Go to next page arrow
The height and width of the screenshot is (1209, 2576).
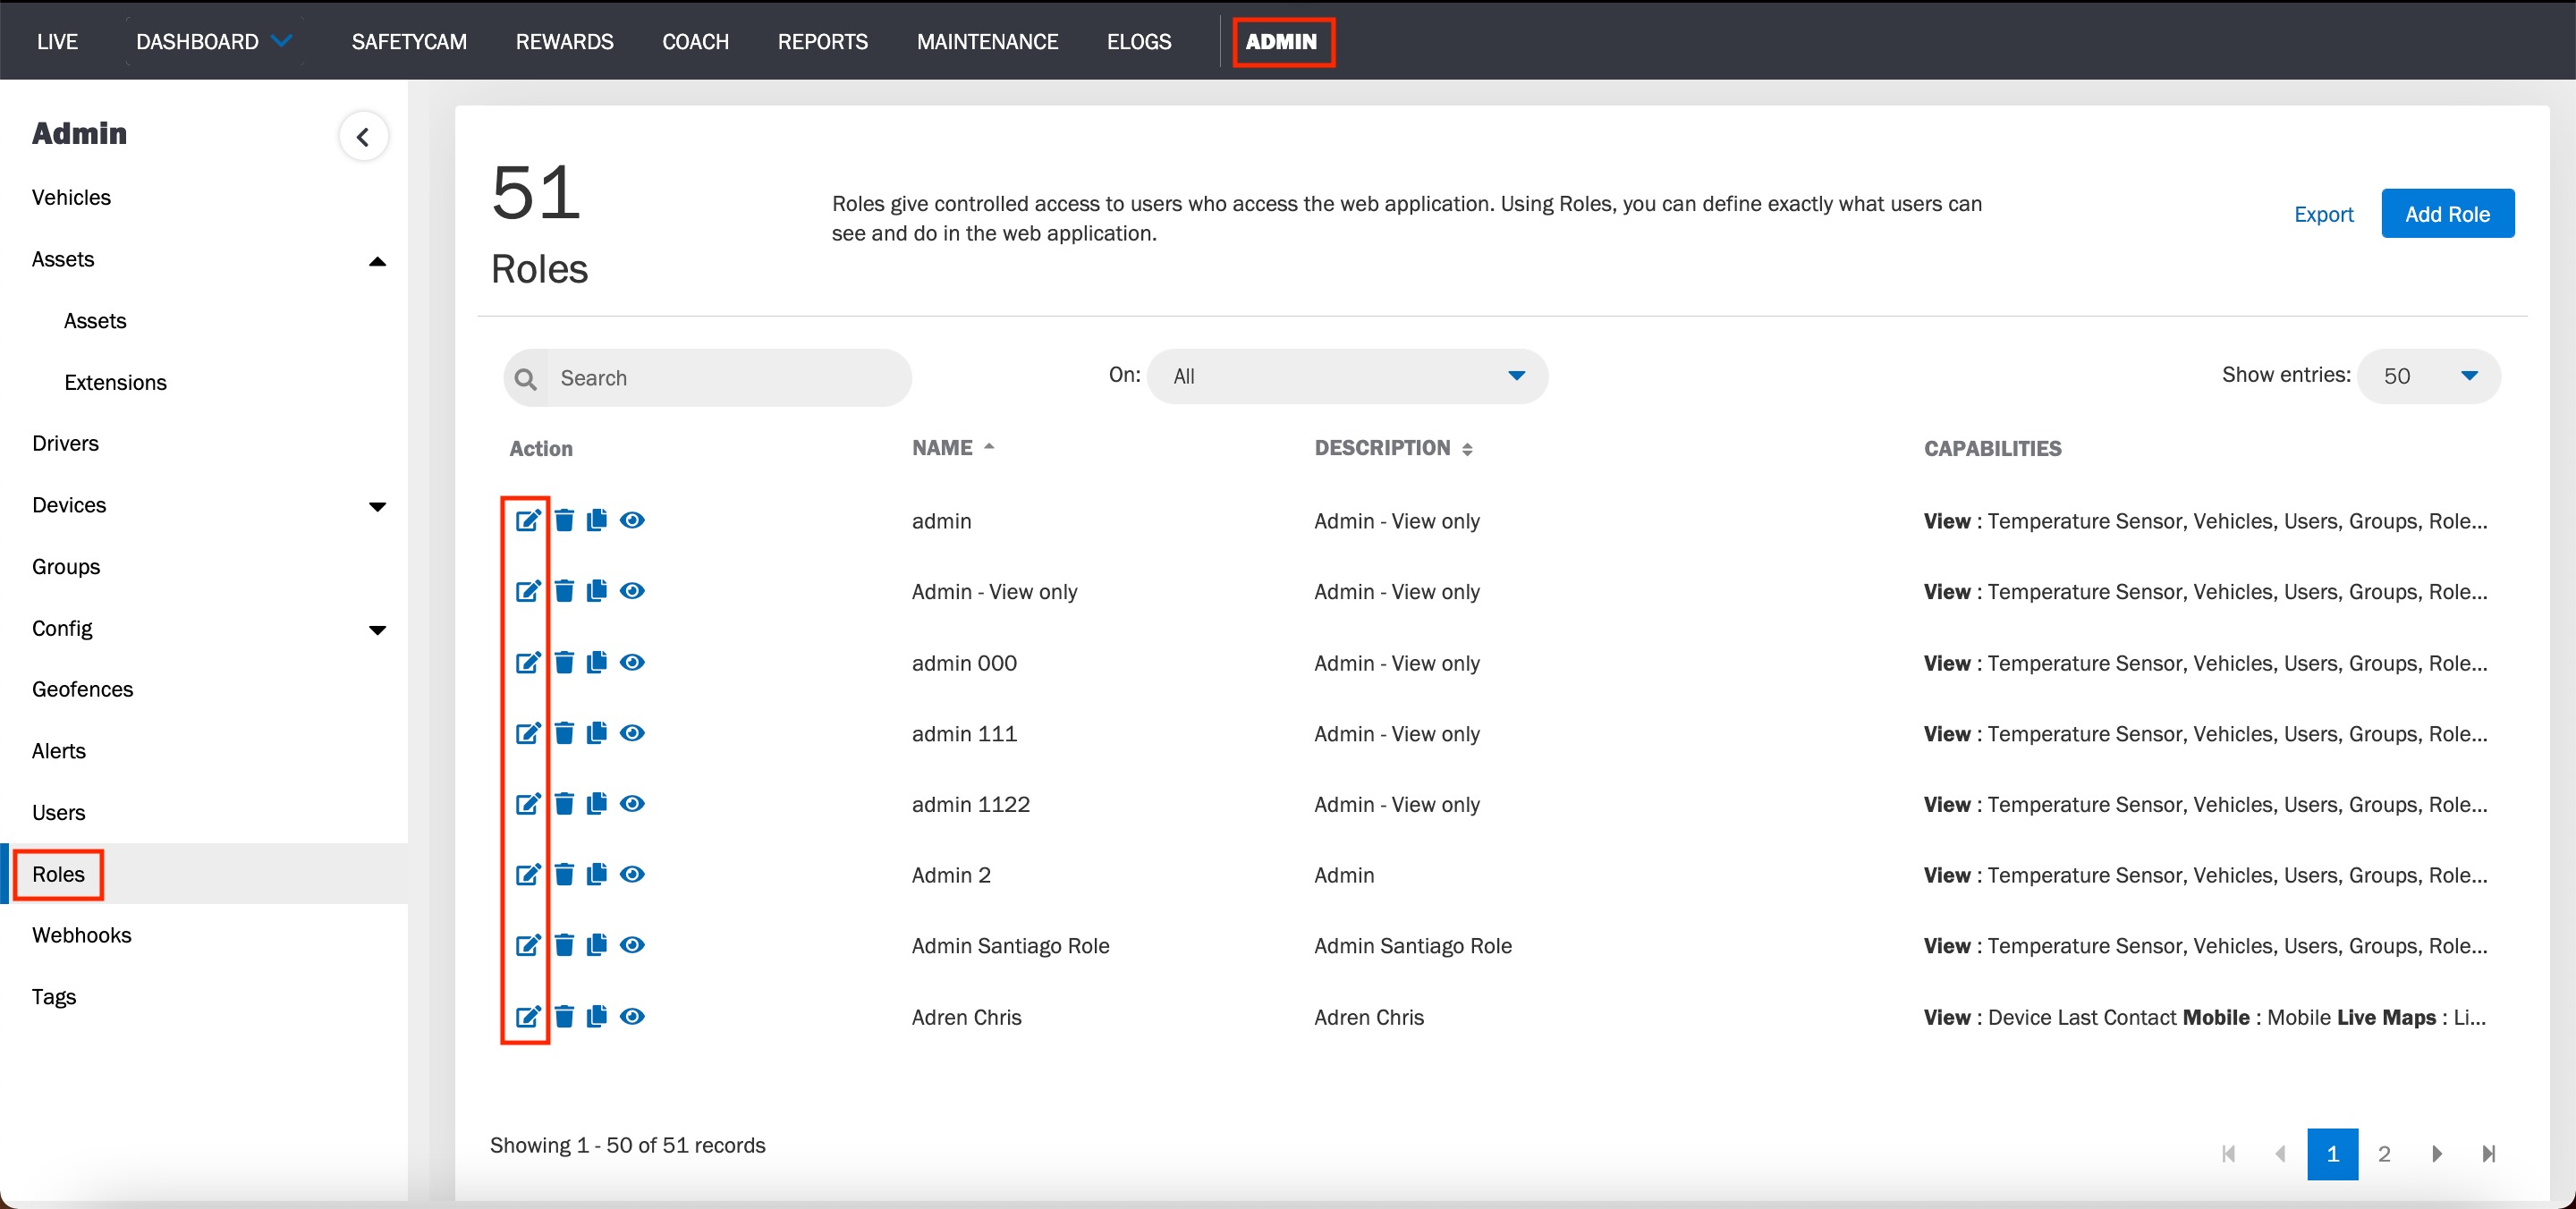[2437, 1153]
